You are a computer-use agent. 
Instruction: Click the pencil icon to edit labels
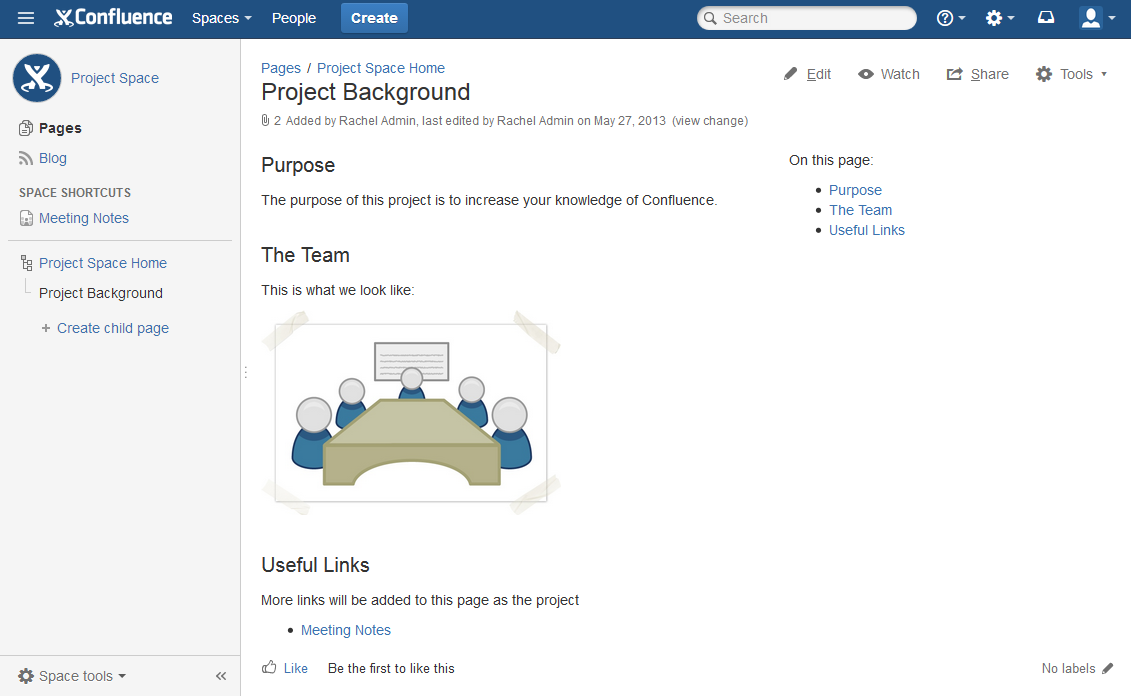(x=1107, y=668)
